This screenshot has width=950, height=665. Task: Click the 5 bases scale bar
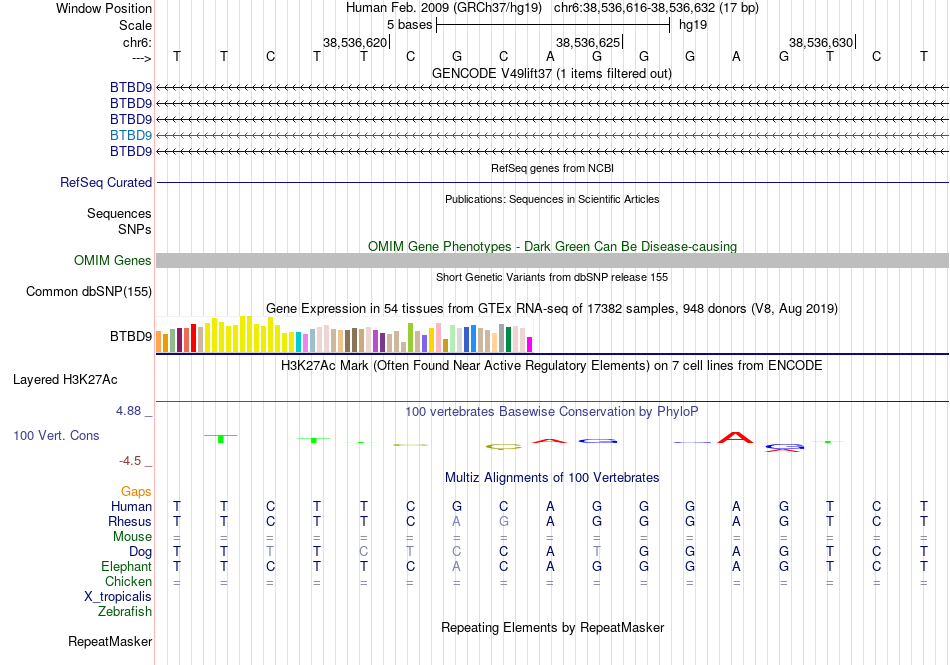(x=553, y=25)
